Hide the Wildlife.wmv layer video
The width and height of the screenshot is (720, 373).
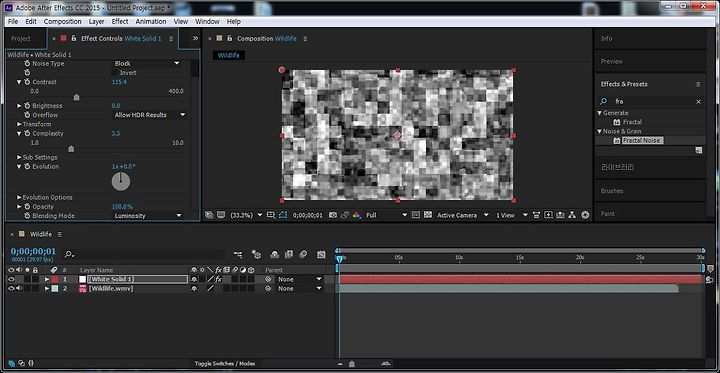(11, 288)
